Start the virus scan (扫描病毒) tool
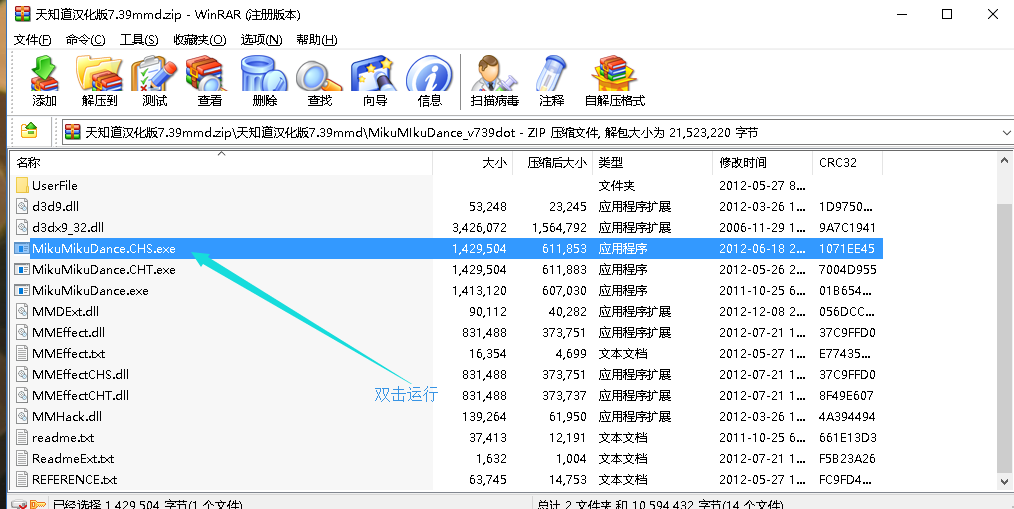The image size is (1014, 509). (x=495, y=81)
